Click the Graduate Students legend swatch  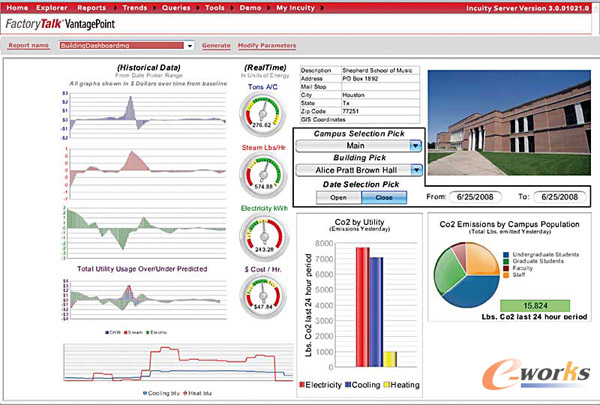click(x=506, y=261)
